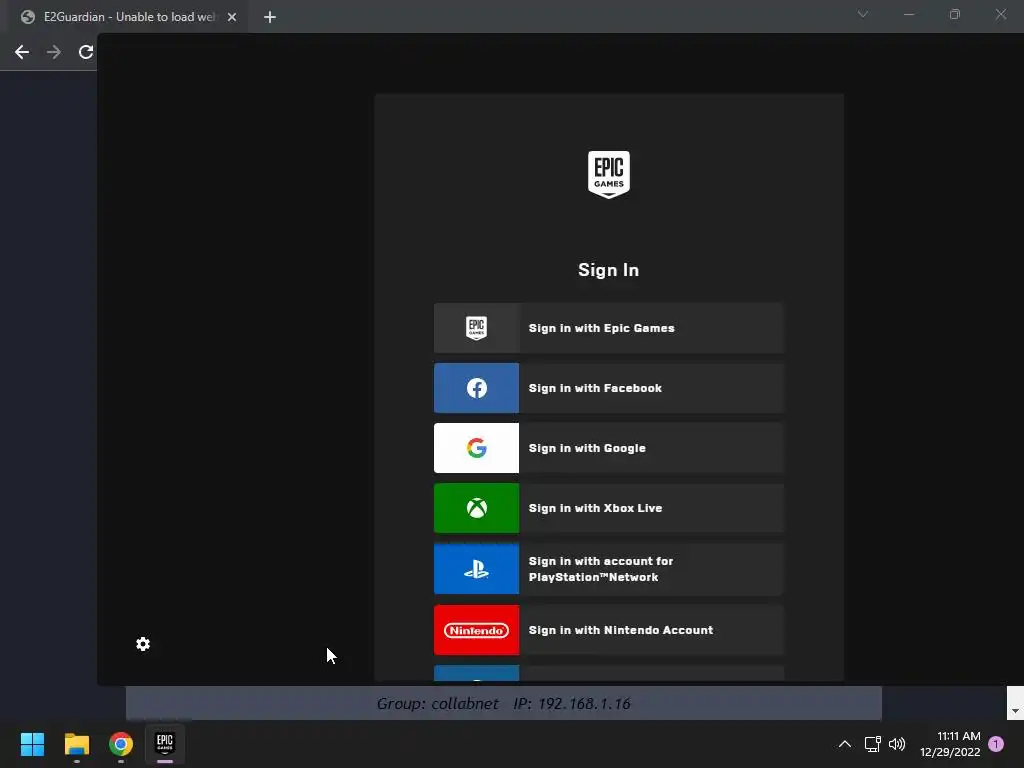Click the Sign In heading
1024x768 pixels.
click(x=609, y=270)
